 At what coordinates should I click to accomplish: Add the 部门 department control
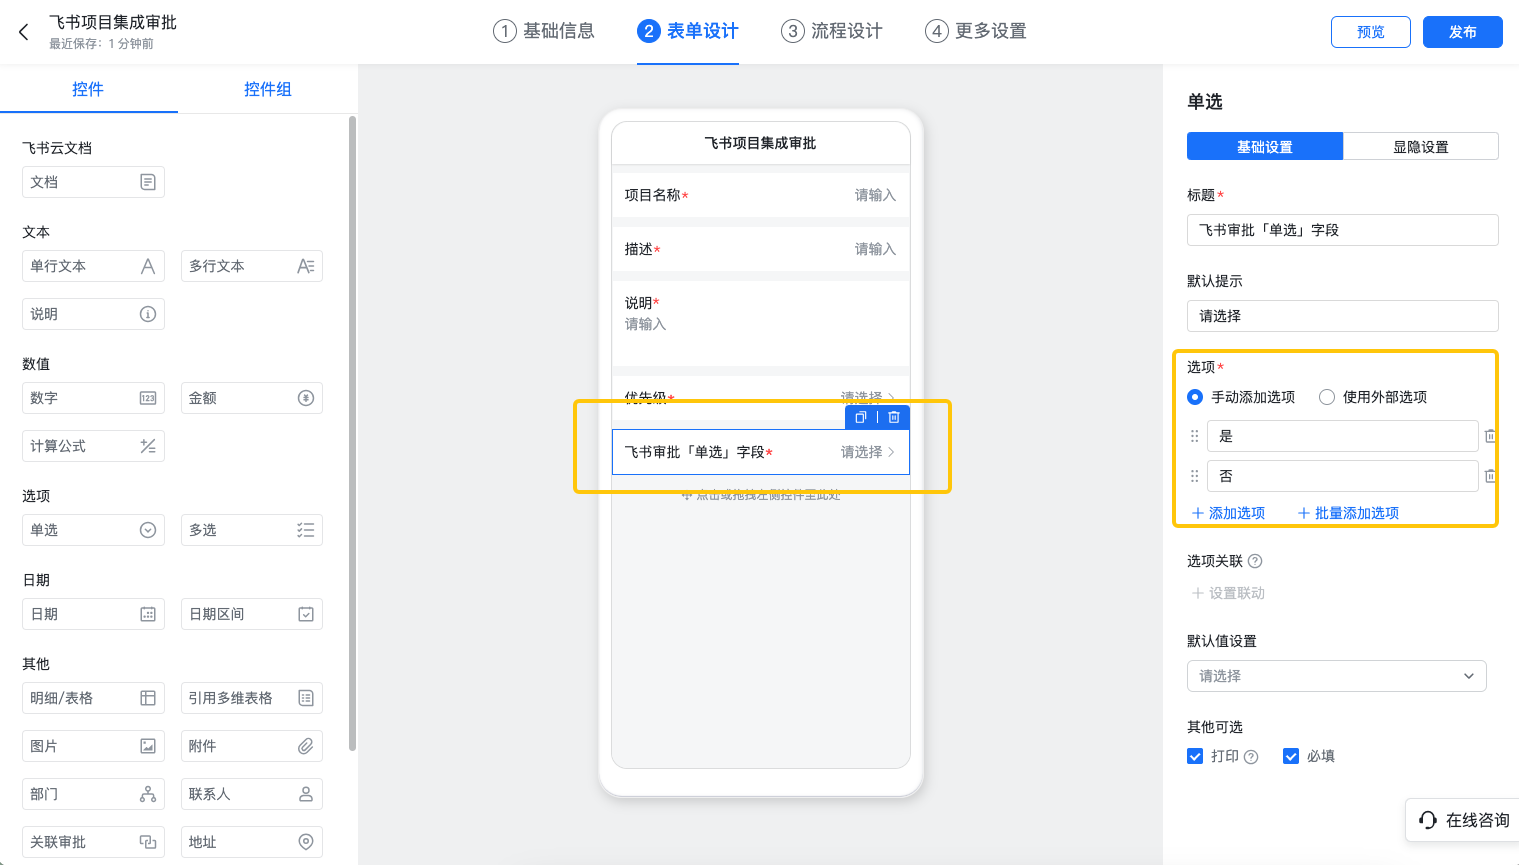tap(93, 794)
